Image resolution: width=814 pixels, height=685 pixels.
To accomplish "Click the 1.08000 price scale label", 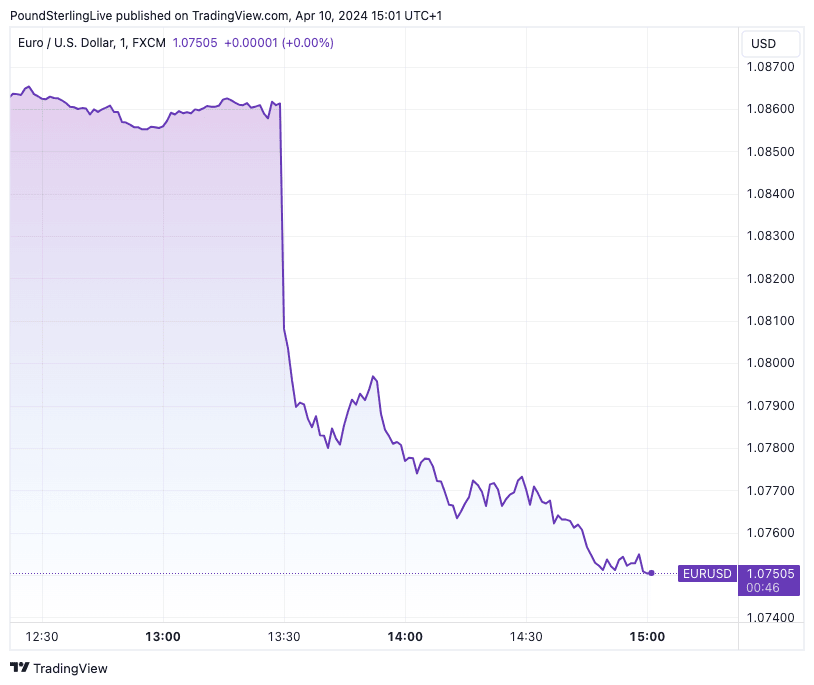I will pyautogui.click(x=771, y=363).
